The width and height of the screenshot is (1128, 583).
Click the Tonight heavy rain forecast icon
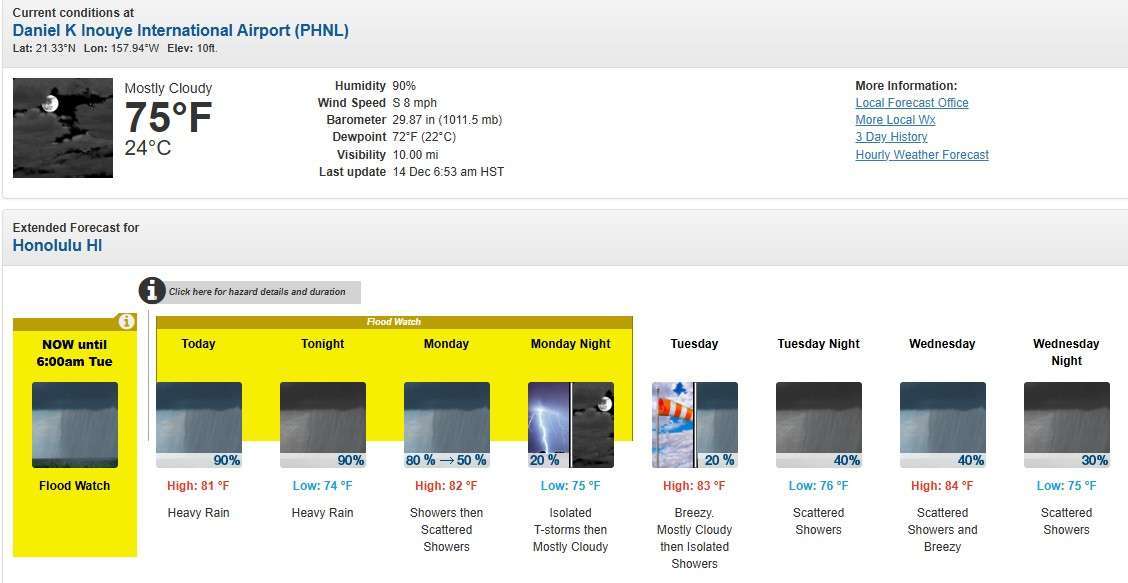pyautogui.click(x=322, y=424)
